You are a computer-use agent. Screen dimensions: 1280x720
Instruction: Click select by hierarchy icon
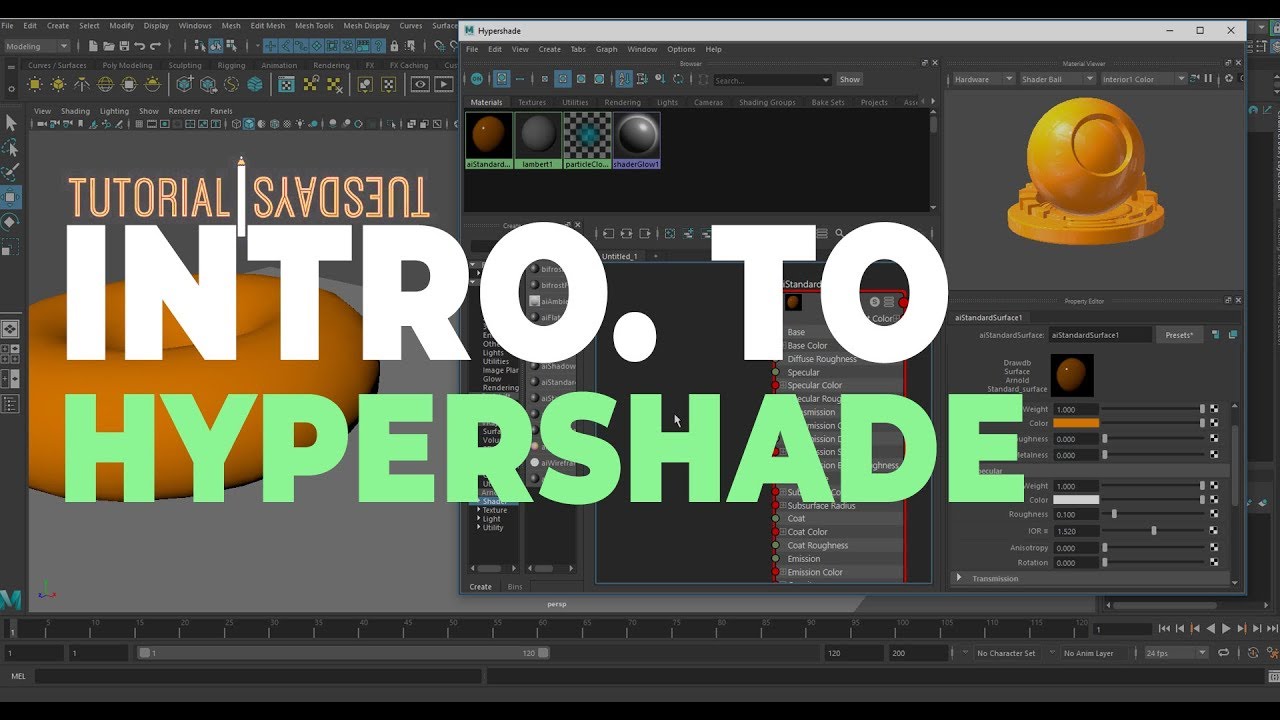(x=200, y=46)
